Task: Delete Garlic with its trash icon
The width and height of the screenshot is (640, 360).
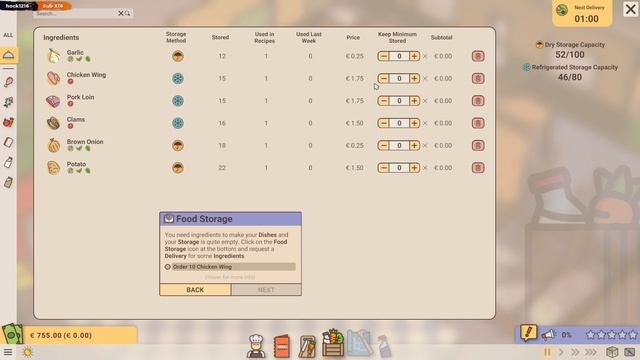Action: pyautogui.click(x=478, y=56)
